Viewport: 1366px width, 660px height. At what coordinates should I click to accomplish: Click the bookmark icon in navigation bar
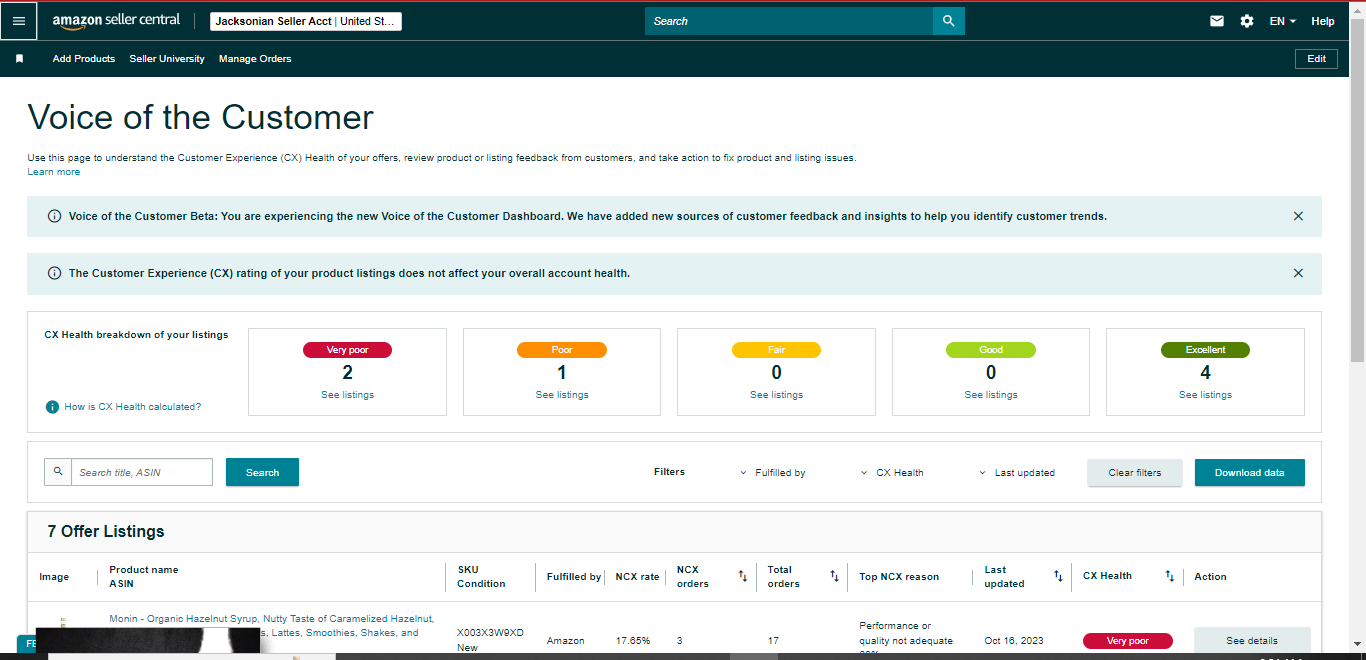pyautogui.click(x=19, y=59)
